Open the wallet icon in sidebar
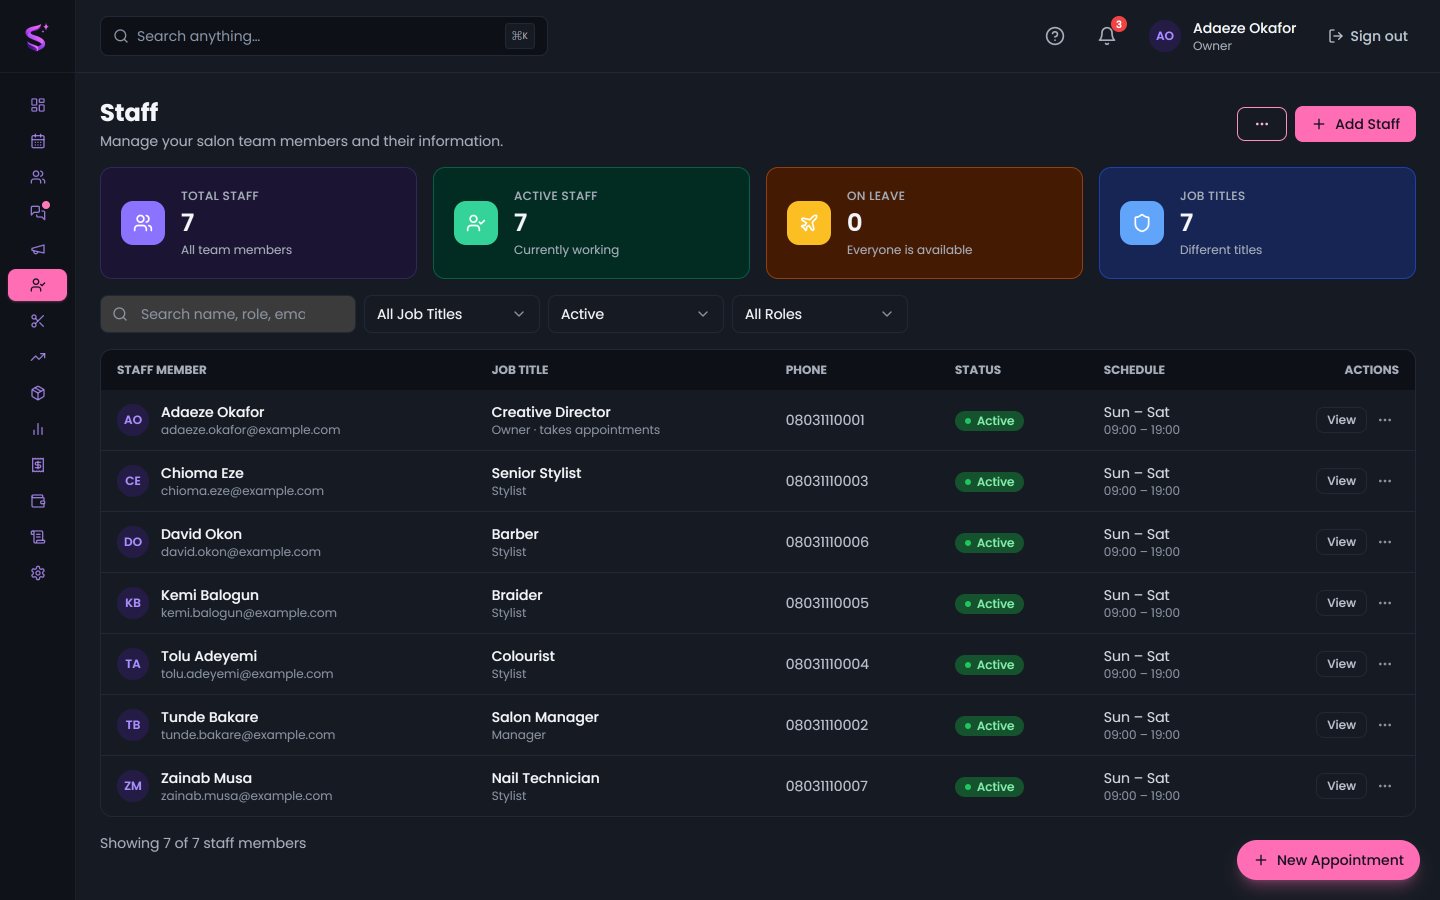Image resolution: width=1440 pixels, height=900 pixels. point(38,501)
